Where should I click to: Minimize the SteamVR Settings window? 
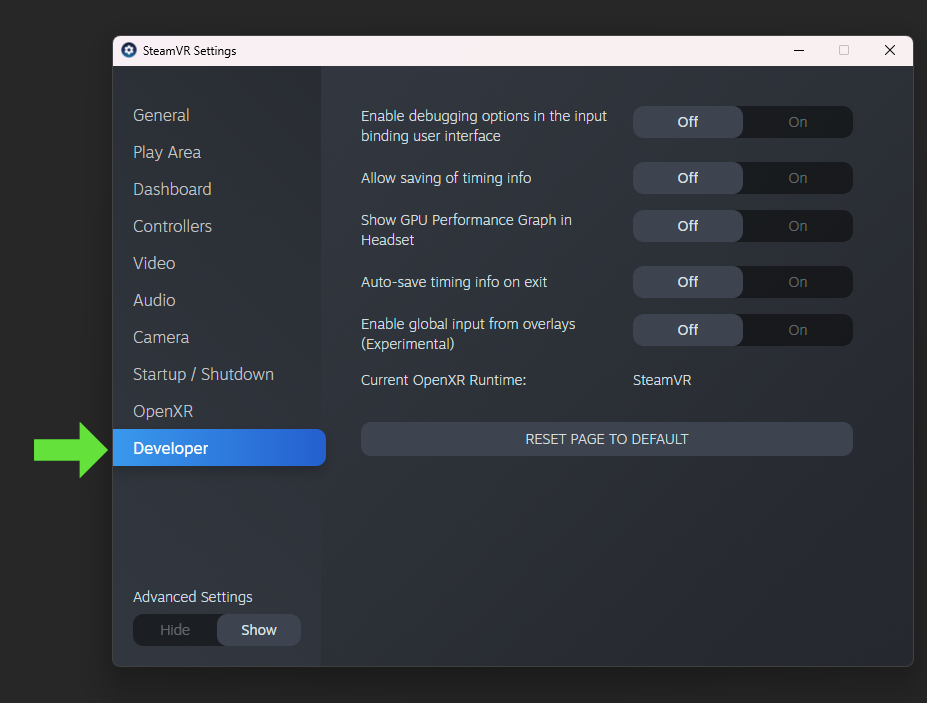799,51
